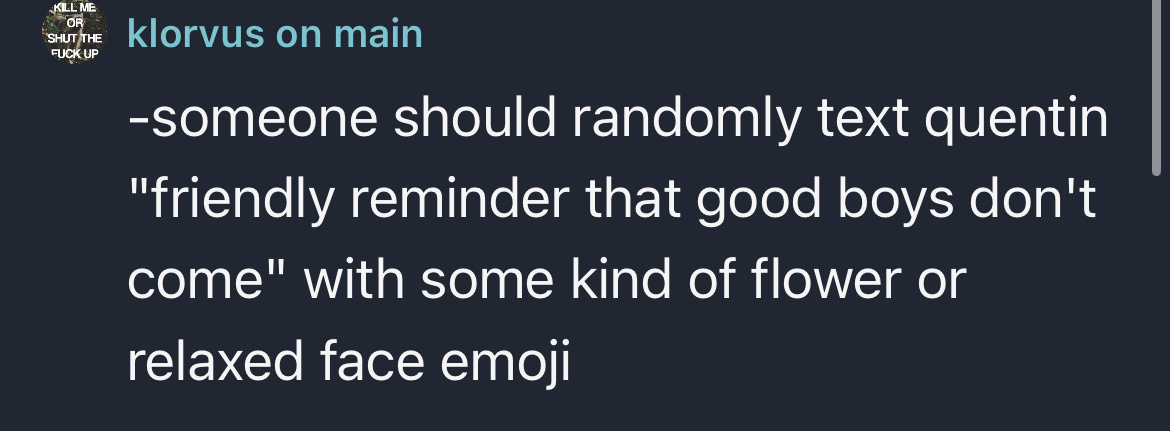Click the 'friendly reminder' line of text
1170x431 pixels.
pos(612,200)
